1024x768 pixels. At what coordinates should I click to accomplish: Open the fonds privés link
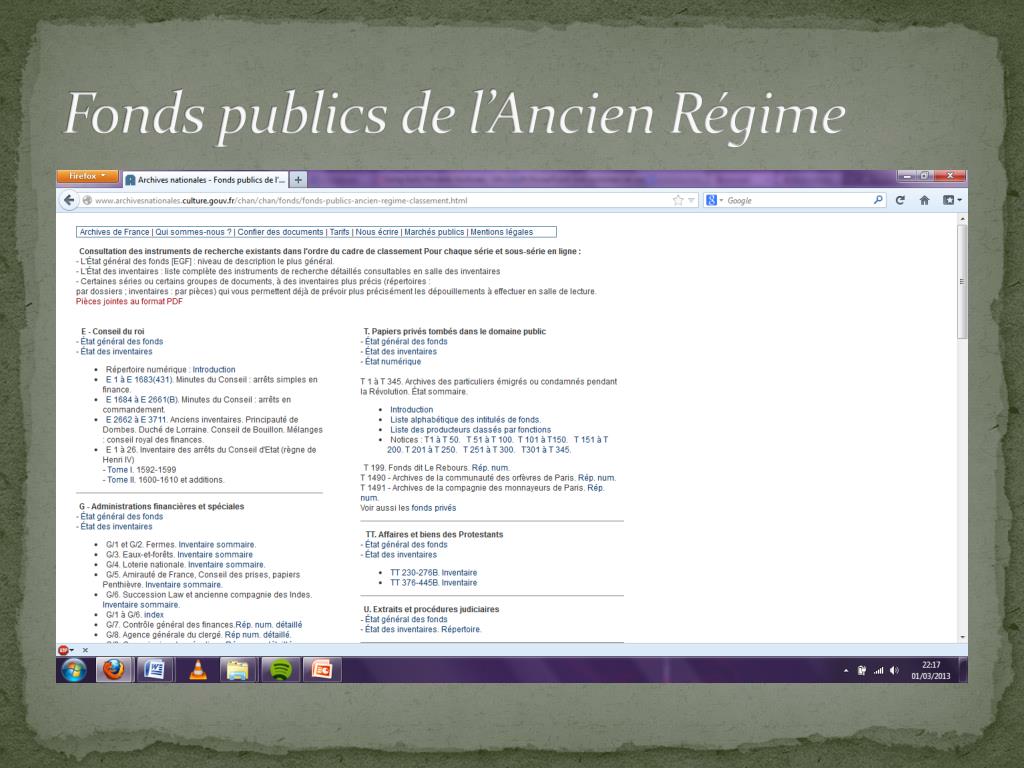point(434,508)
